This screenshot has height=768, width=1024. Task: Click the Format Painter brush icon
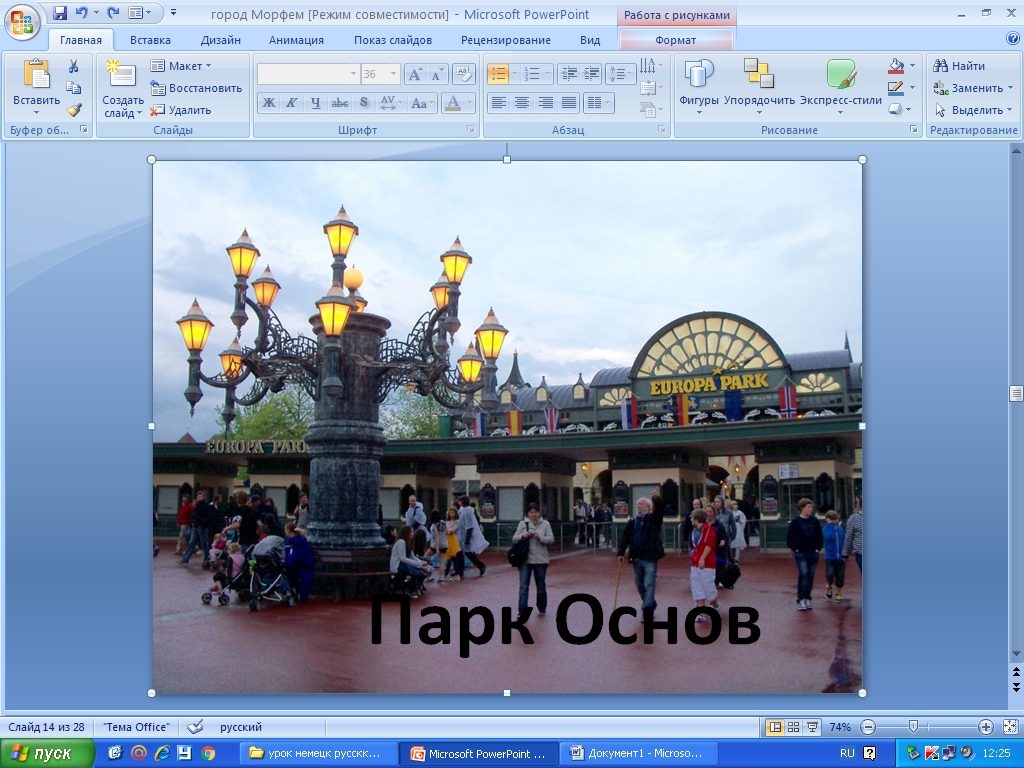point(73,110)
